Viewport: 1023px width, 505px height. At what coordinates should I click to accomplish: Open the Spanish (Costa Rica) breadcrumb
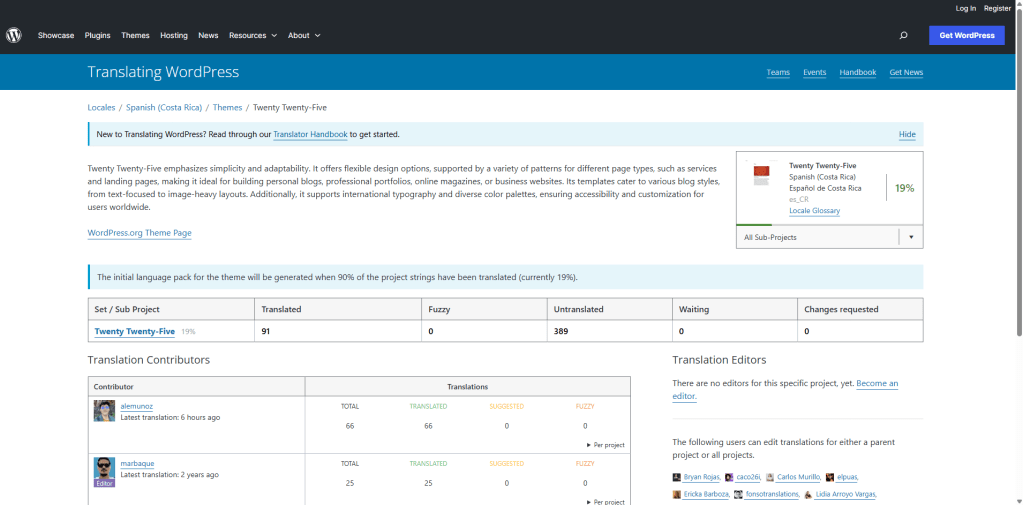point(164,107)
